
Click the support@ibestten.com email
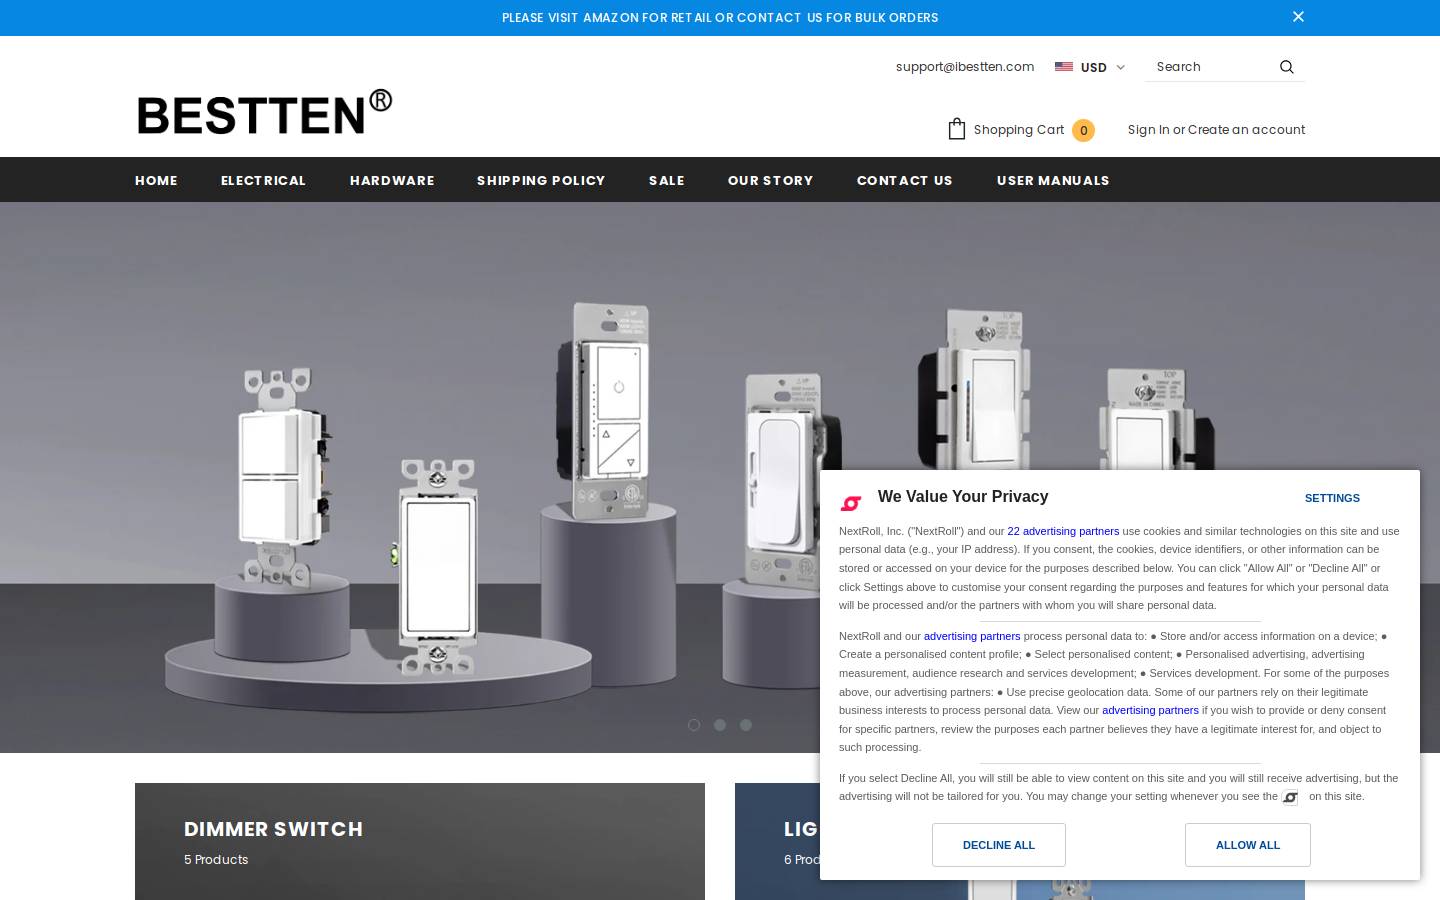pyautogui.click(x=965, y=67)
